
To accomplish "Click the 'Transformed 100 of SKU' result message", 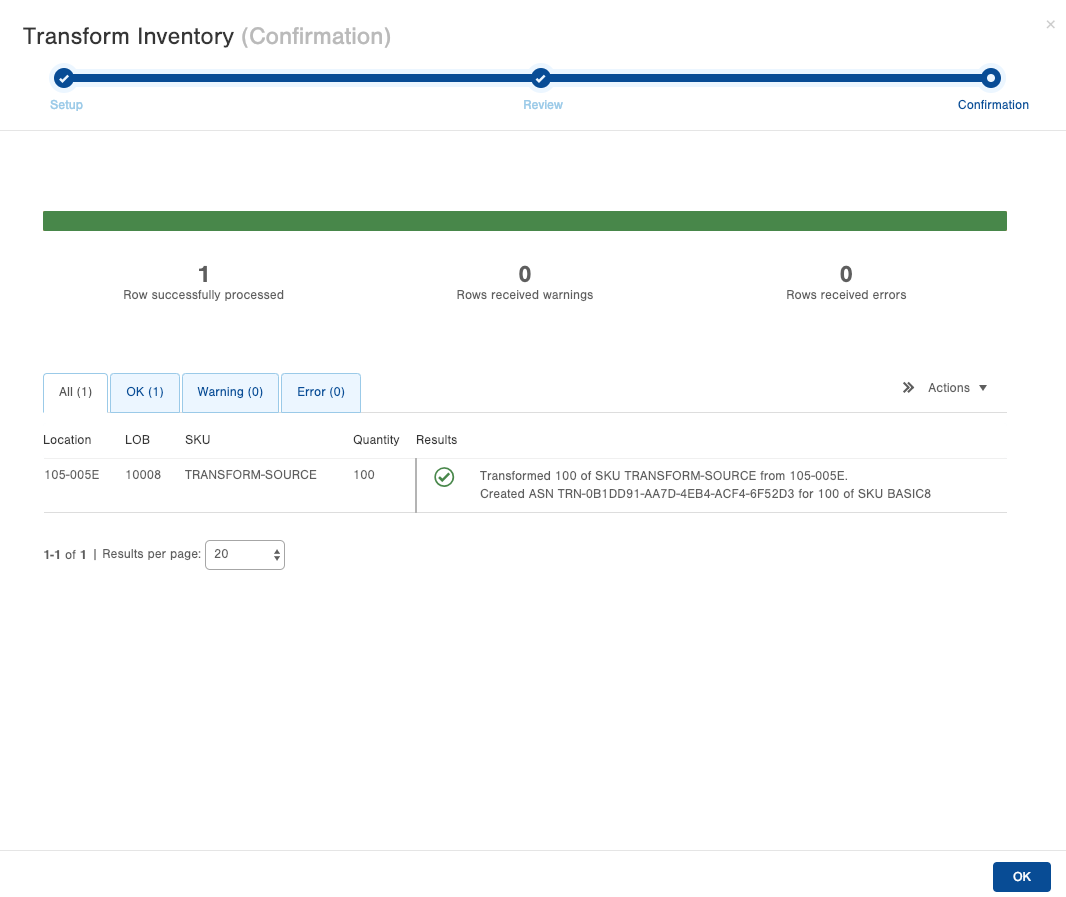I will point(664,476).
